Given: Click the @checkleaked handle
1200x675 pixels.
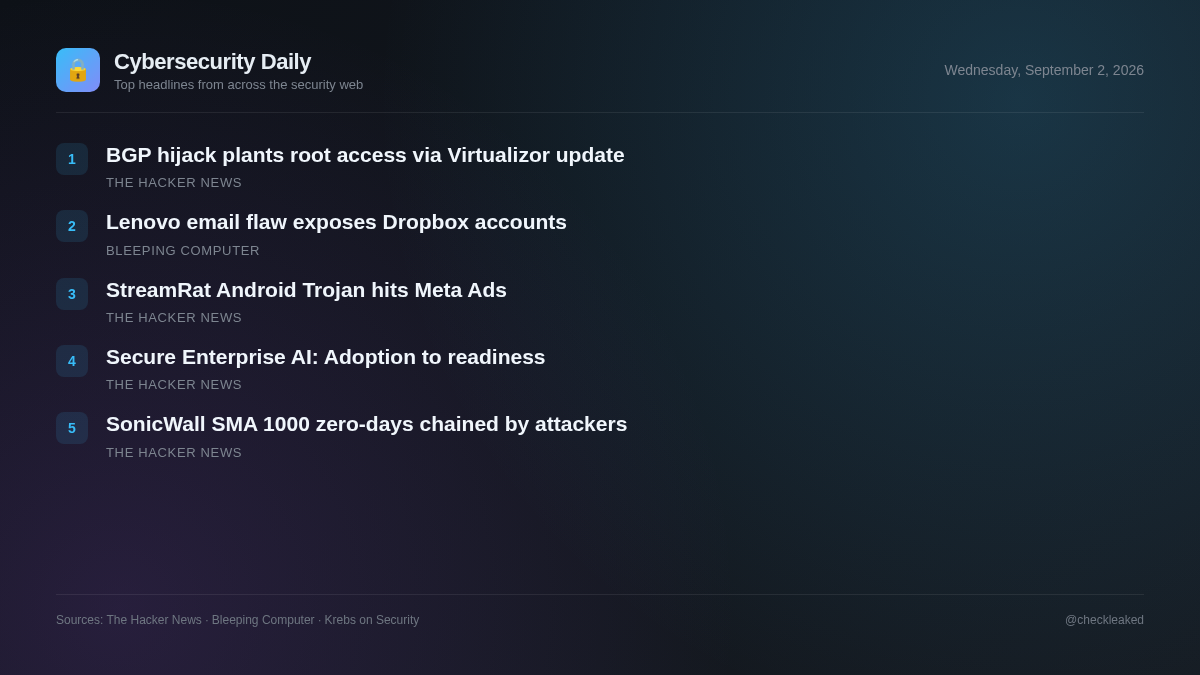Looking at the screenshot, I should pyautogui.click(x=1104, y=620).
